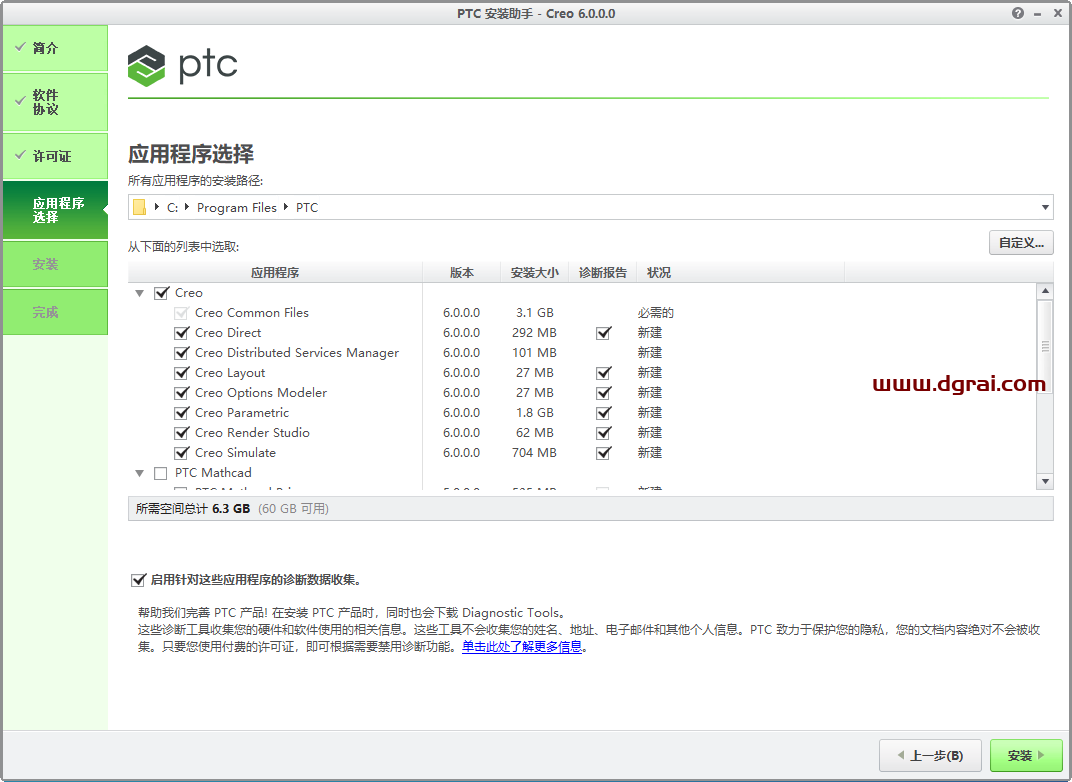The height and width of the screenshot is (782, 1072).
Task: Click the arrow before PTC folder
Action: coord(286,206)
